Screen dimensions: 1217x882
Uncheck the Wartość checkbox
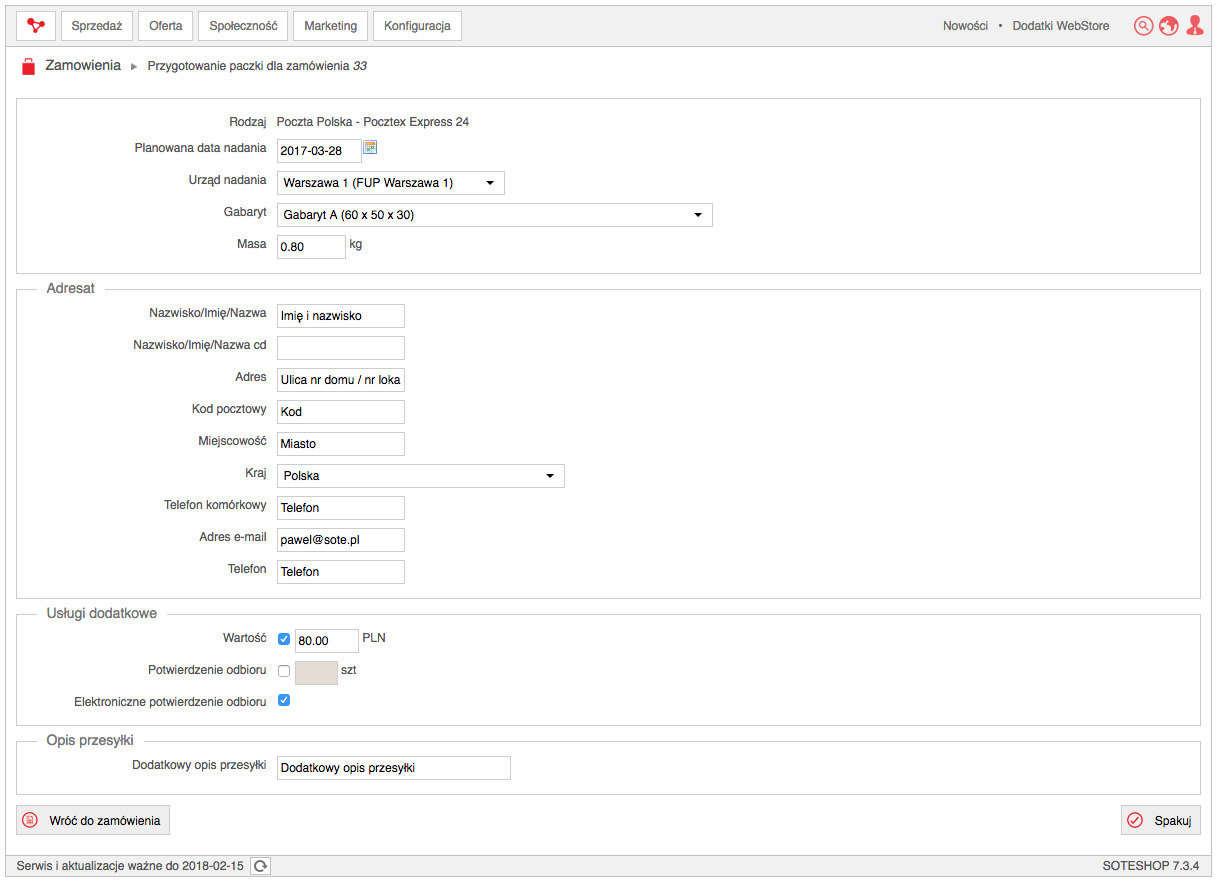tap(284, 639)
